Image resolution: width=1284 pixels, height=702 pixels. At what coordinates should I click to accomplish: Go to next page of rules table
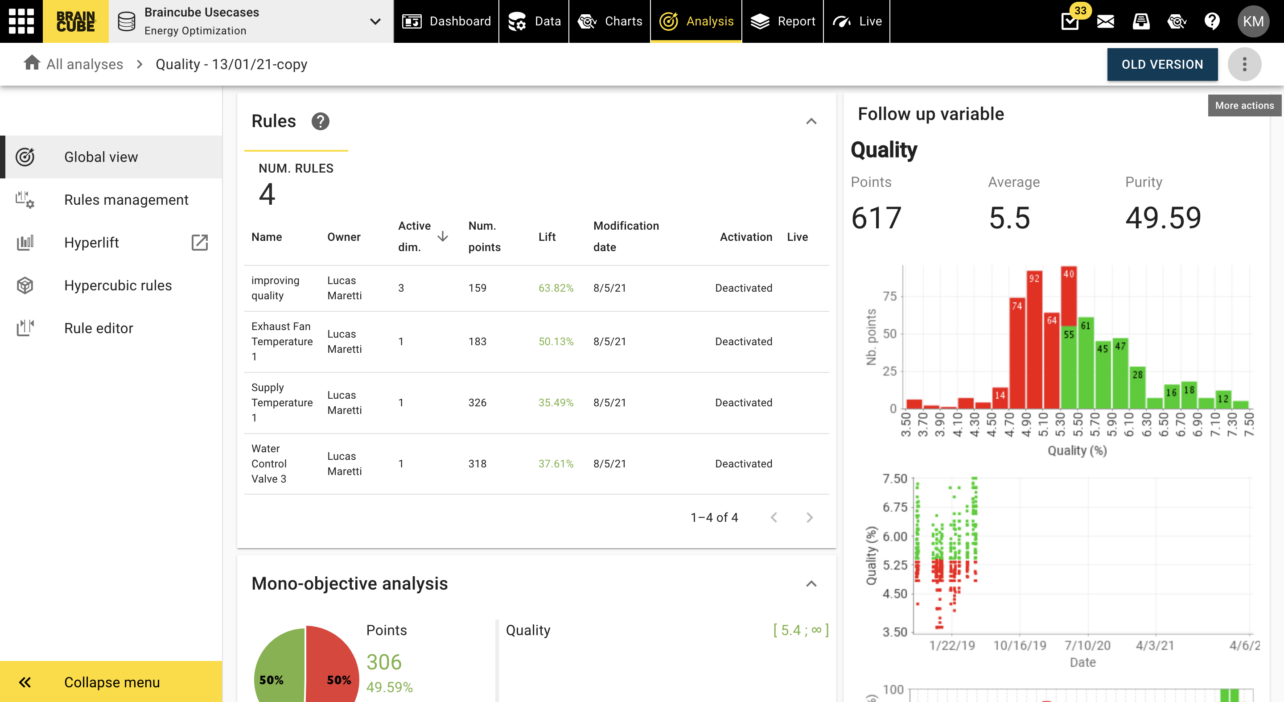click(x=809, y=518)
